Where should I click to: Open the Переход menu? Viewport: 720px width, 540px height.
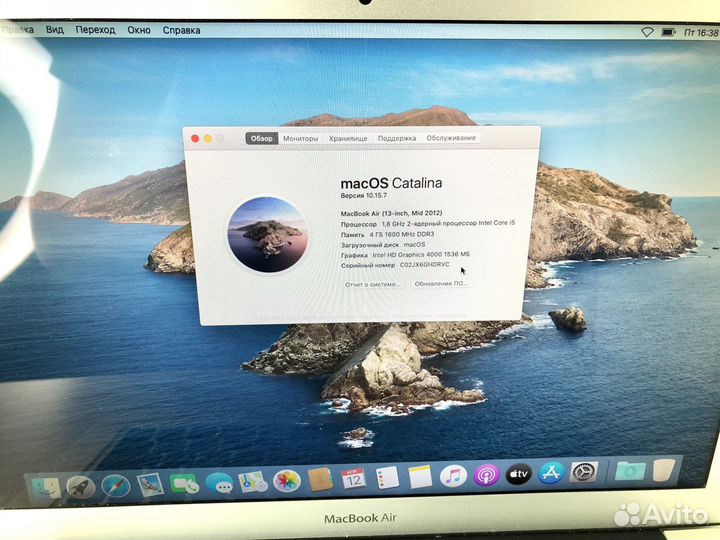pyautogui.click(x=95, y=30)
